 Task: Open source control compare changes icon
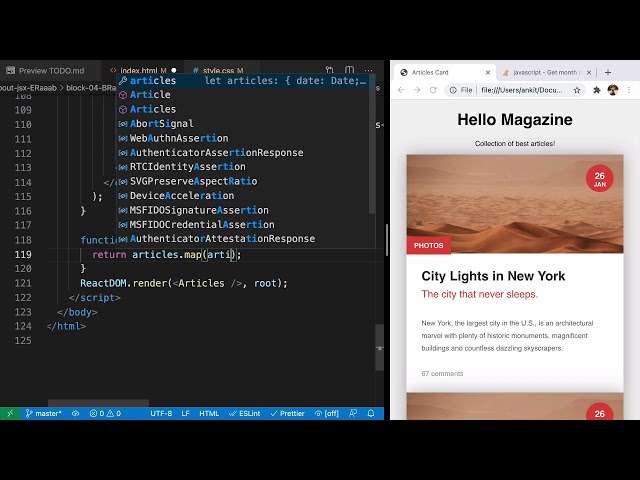[x=330, y=70]
